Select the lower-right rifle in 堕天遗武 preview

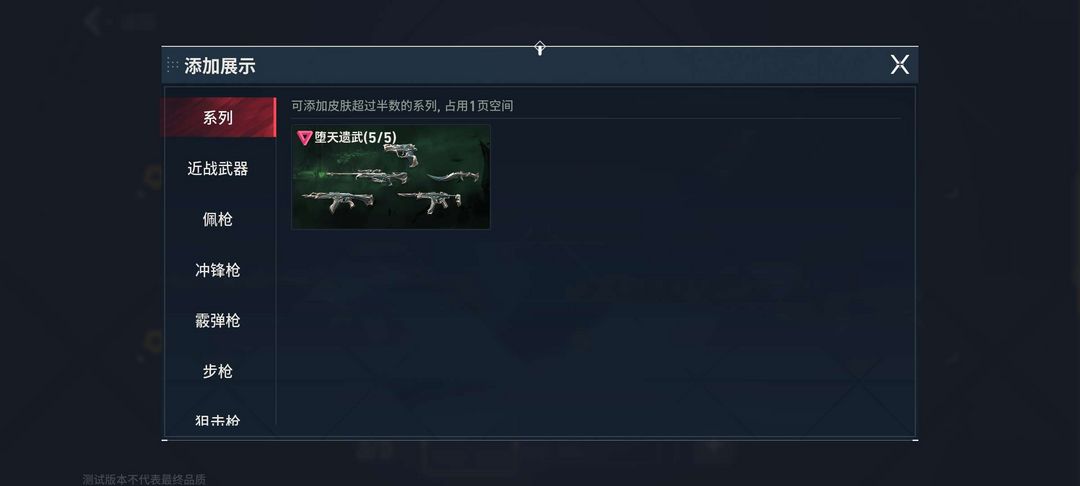click(430, 202)
